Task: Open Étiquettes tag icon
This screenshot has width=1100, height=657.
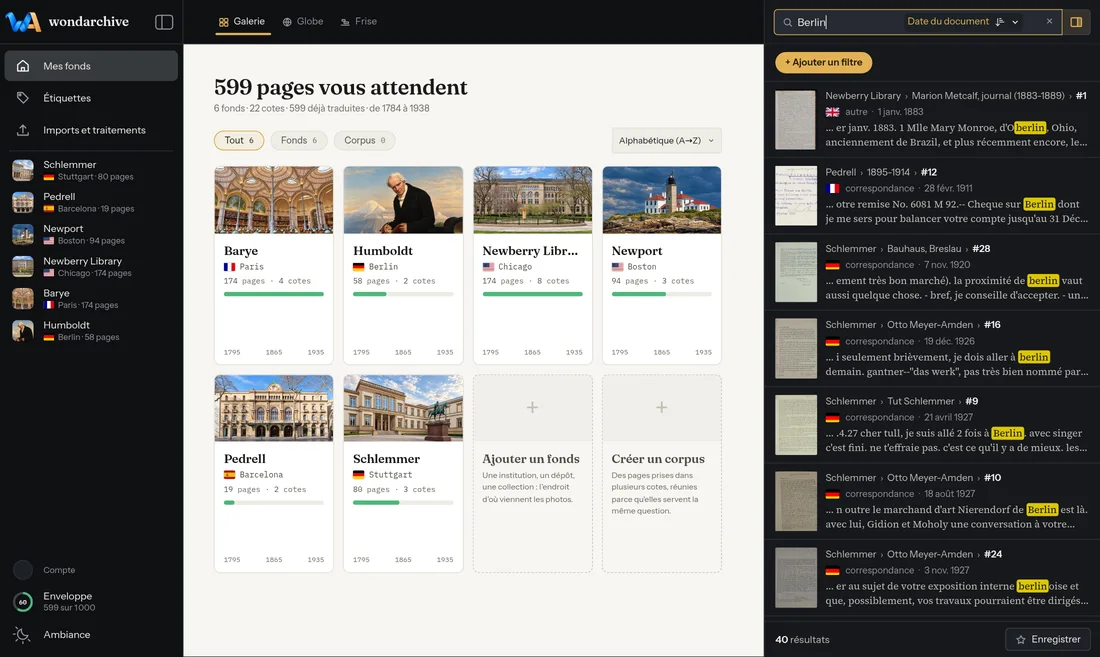Action: coord(23,98)
